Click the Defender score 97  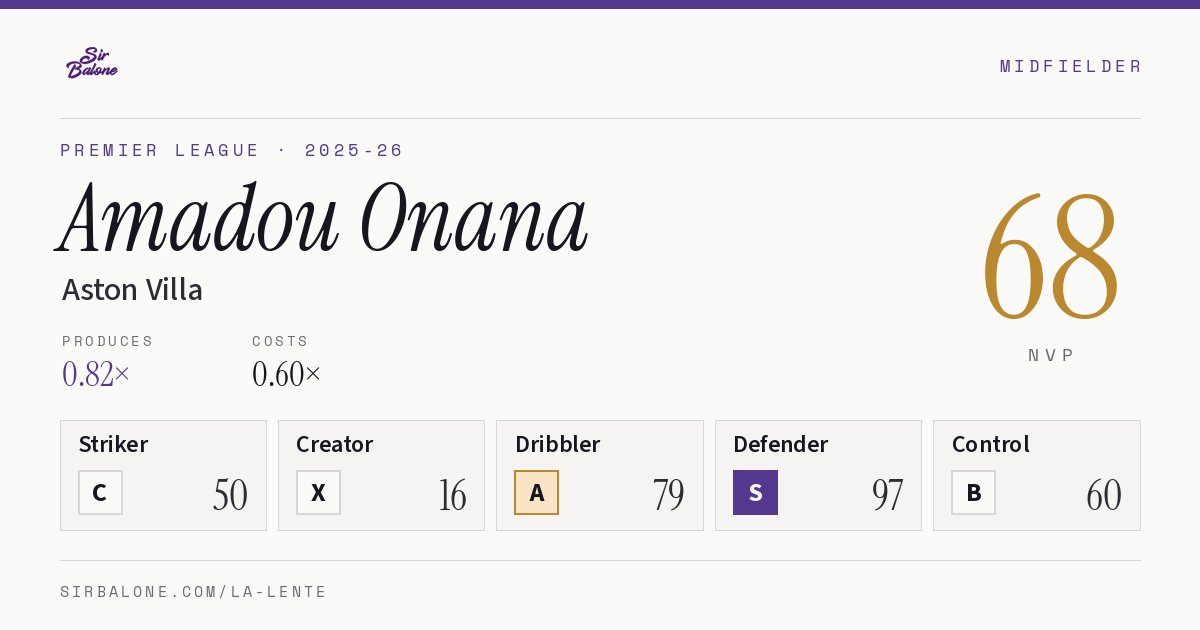pyautogui.click(x=887, y=495)
